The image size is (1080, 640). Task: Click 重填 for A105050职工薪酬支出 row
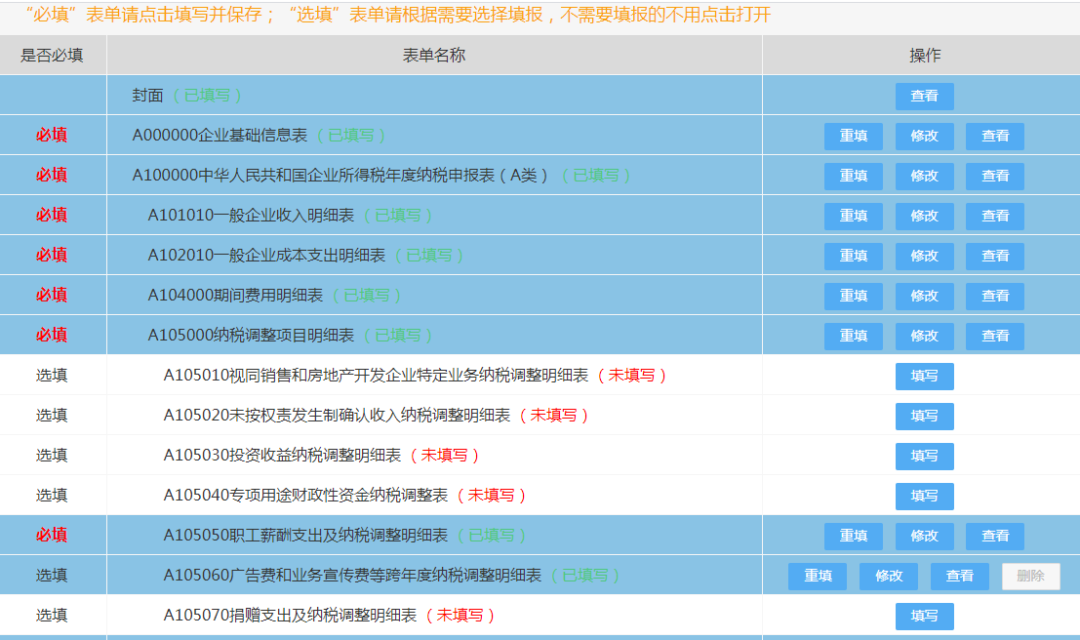853,536
